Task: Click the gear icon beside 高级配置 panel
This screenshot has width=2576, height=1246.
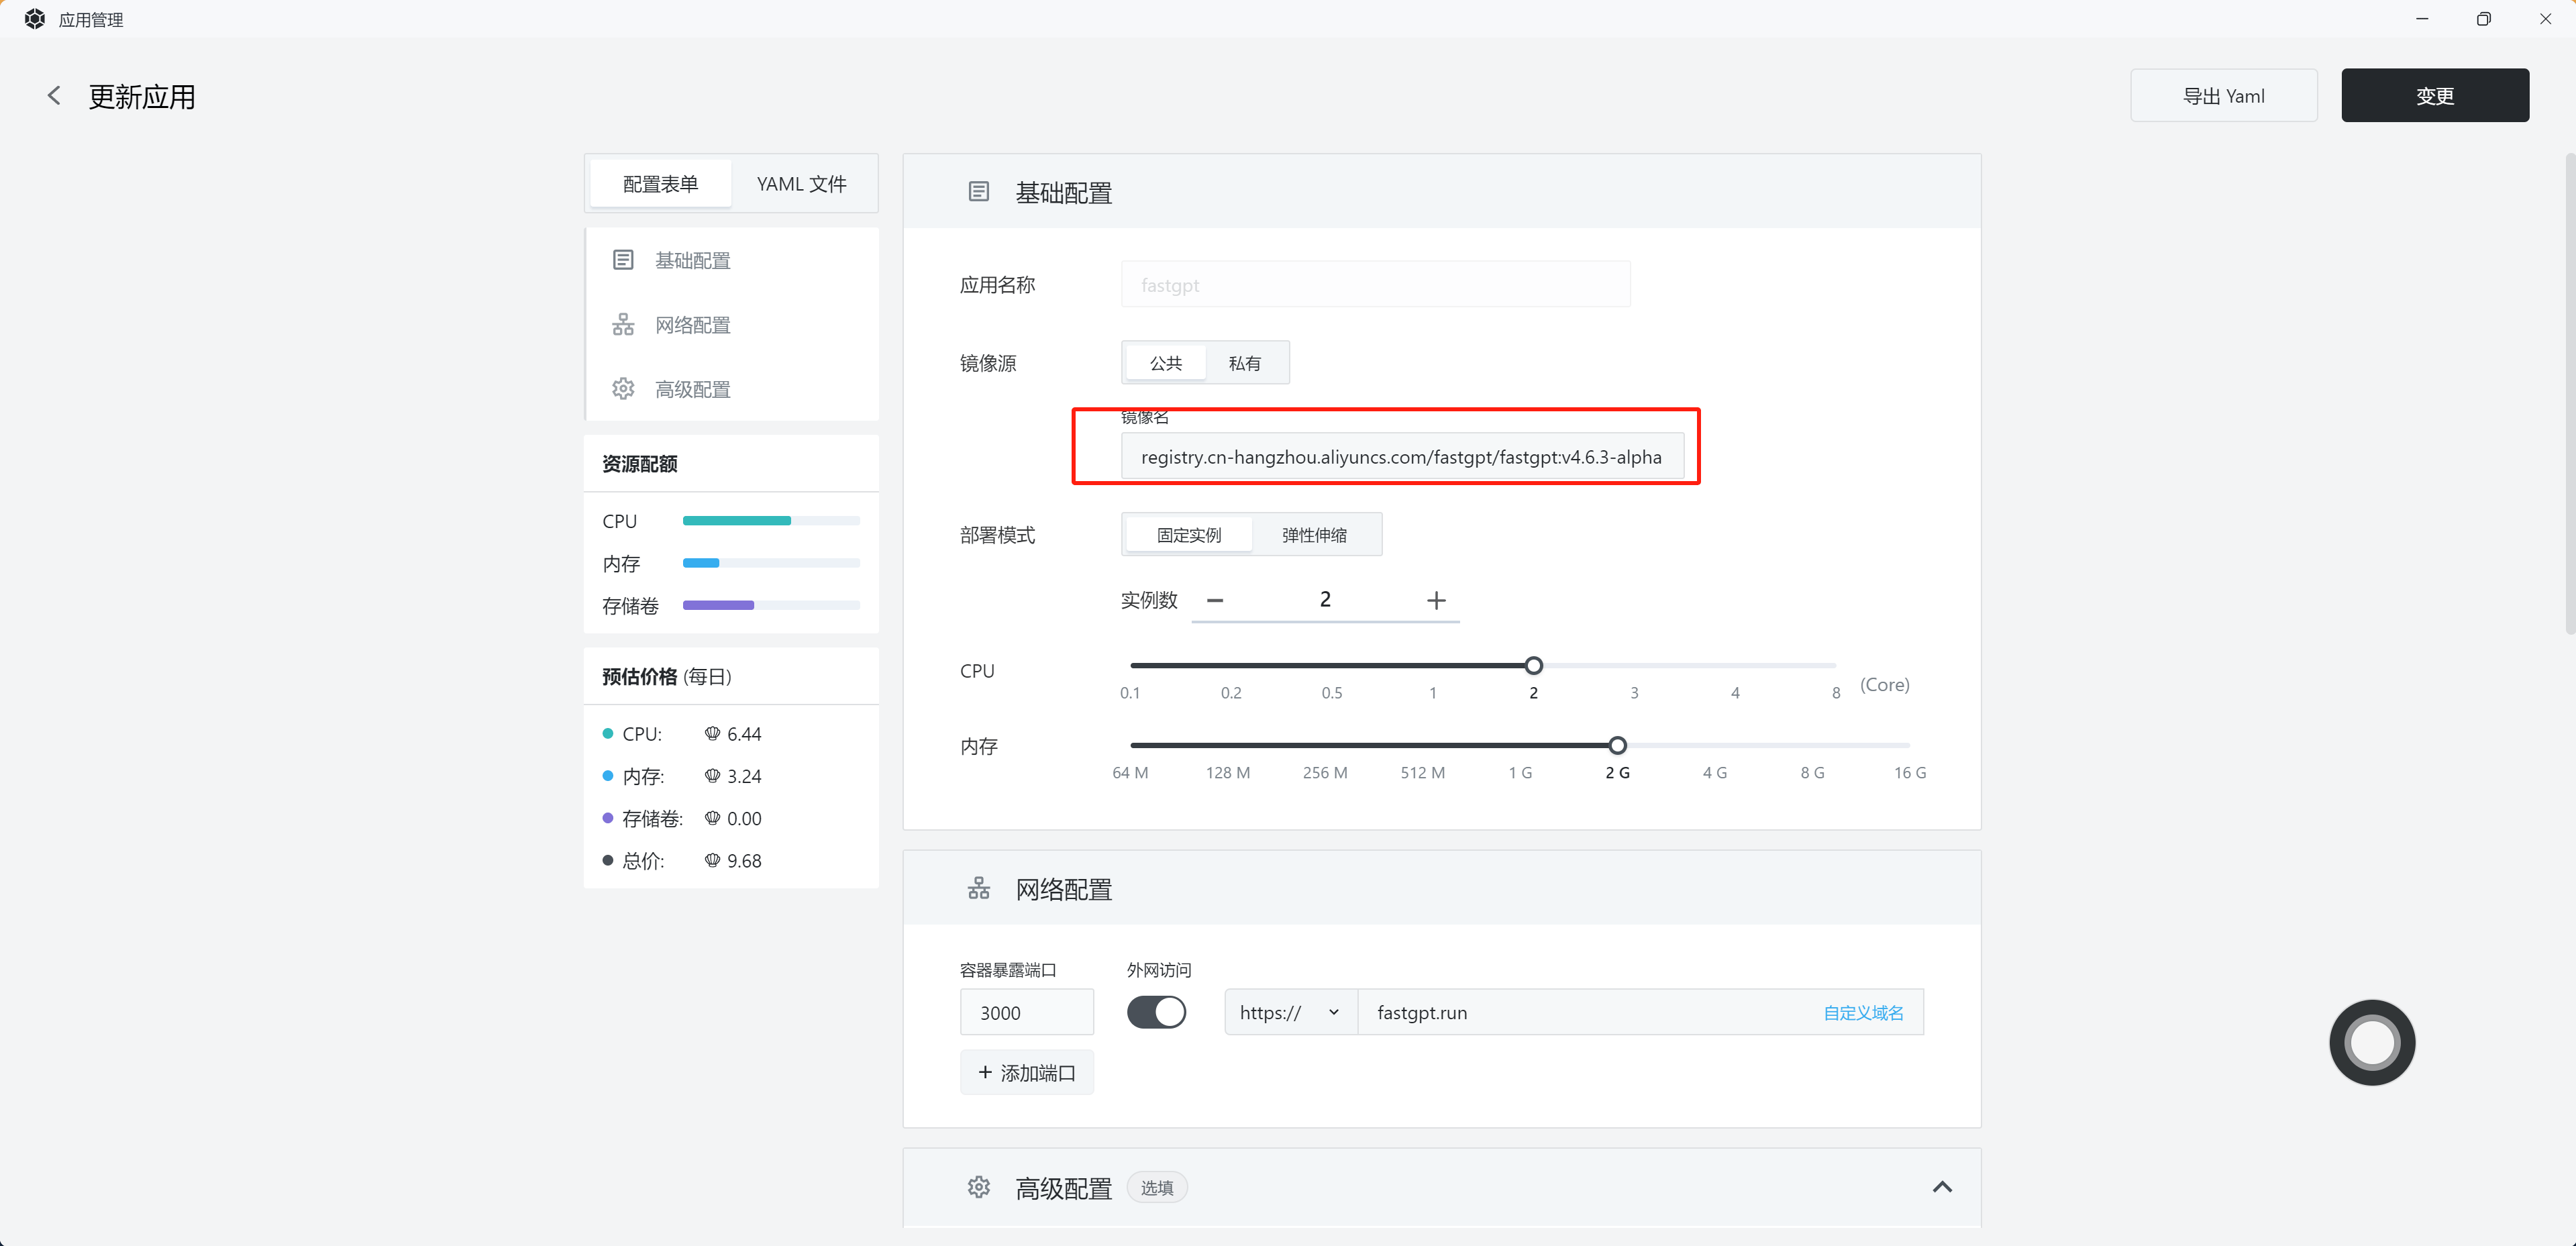Action: (978, 1187)
